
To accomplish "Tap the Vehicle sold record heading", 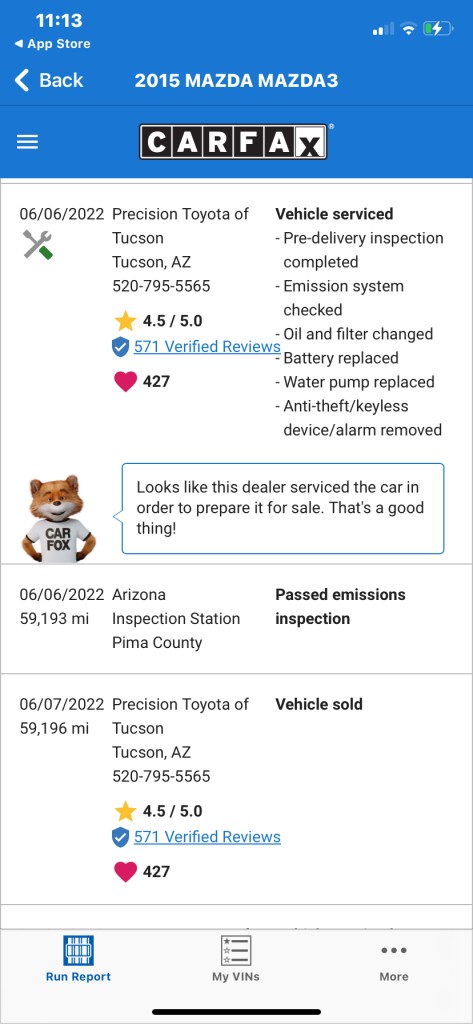I will tap(319, 705).
